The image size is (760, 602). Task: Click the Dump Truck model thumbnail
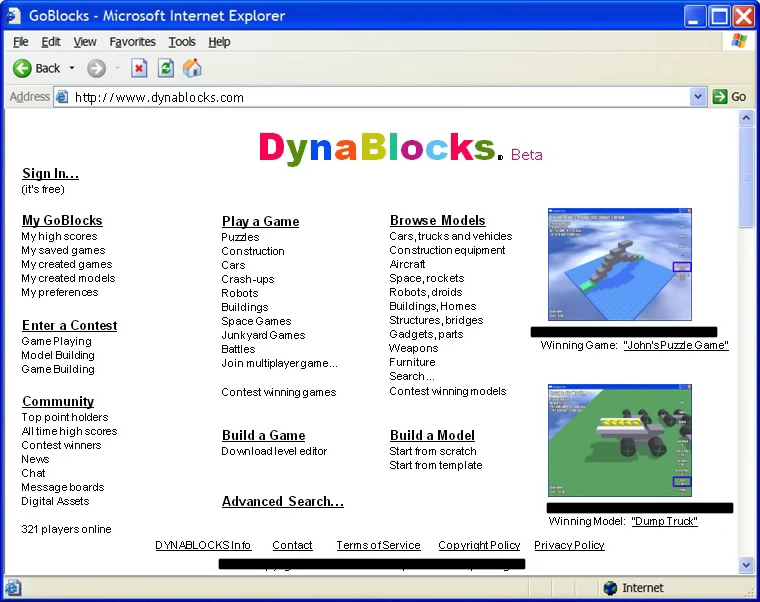pos(619,440)
